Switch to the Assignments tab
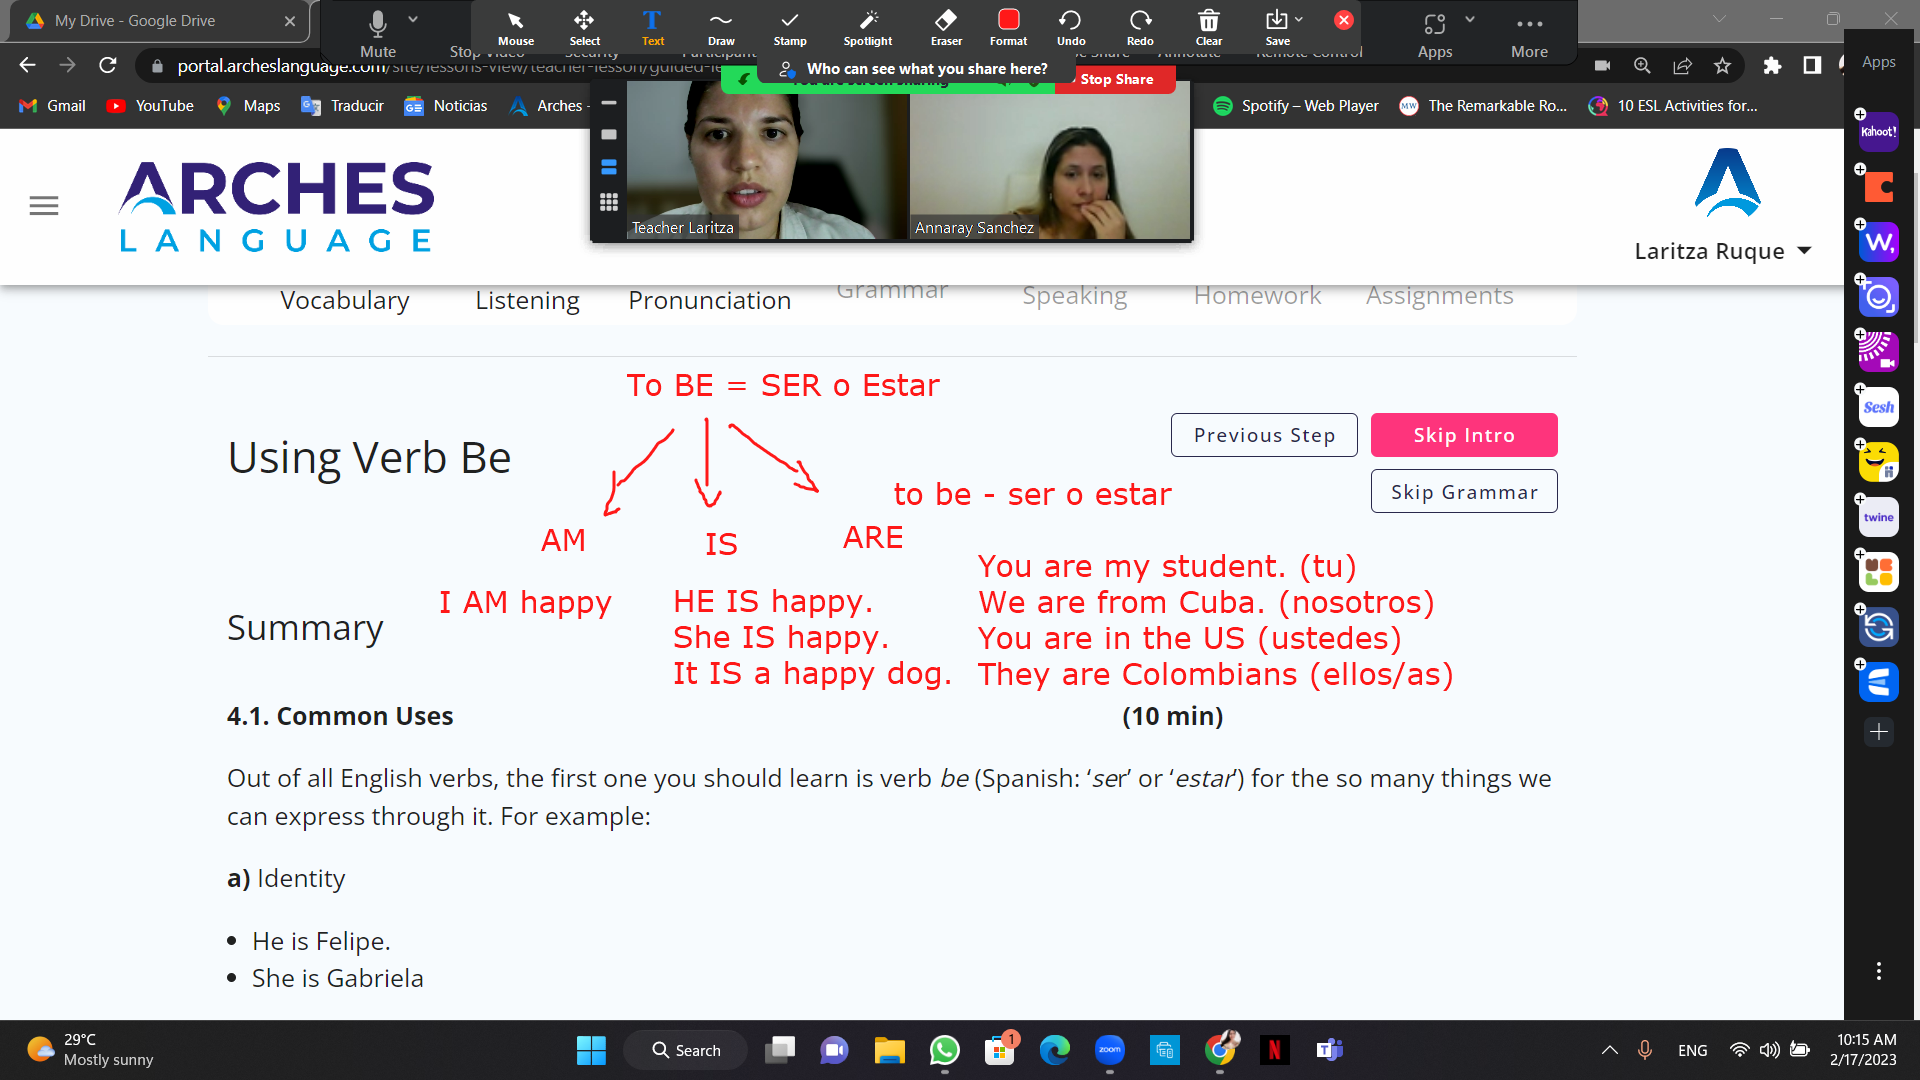Screen dimensions: 1920x1080 click(1439, 296)
